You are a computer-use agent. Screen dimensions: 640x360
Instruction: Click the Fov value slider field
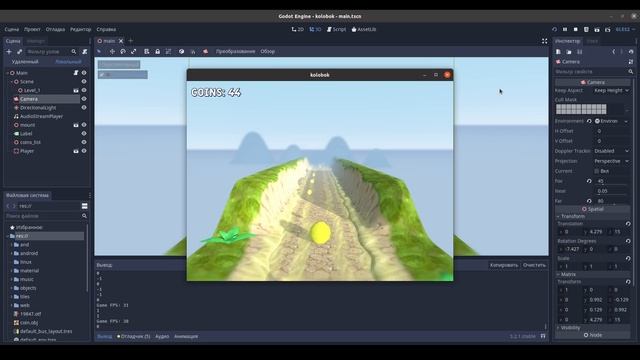[x=611, y=181]
